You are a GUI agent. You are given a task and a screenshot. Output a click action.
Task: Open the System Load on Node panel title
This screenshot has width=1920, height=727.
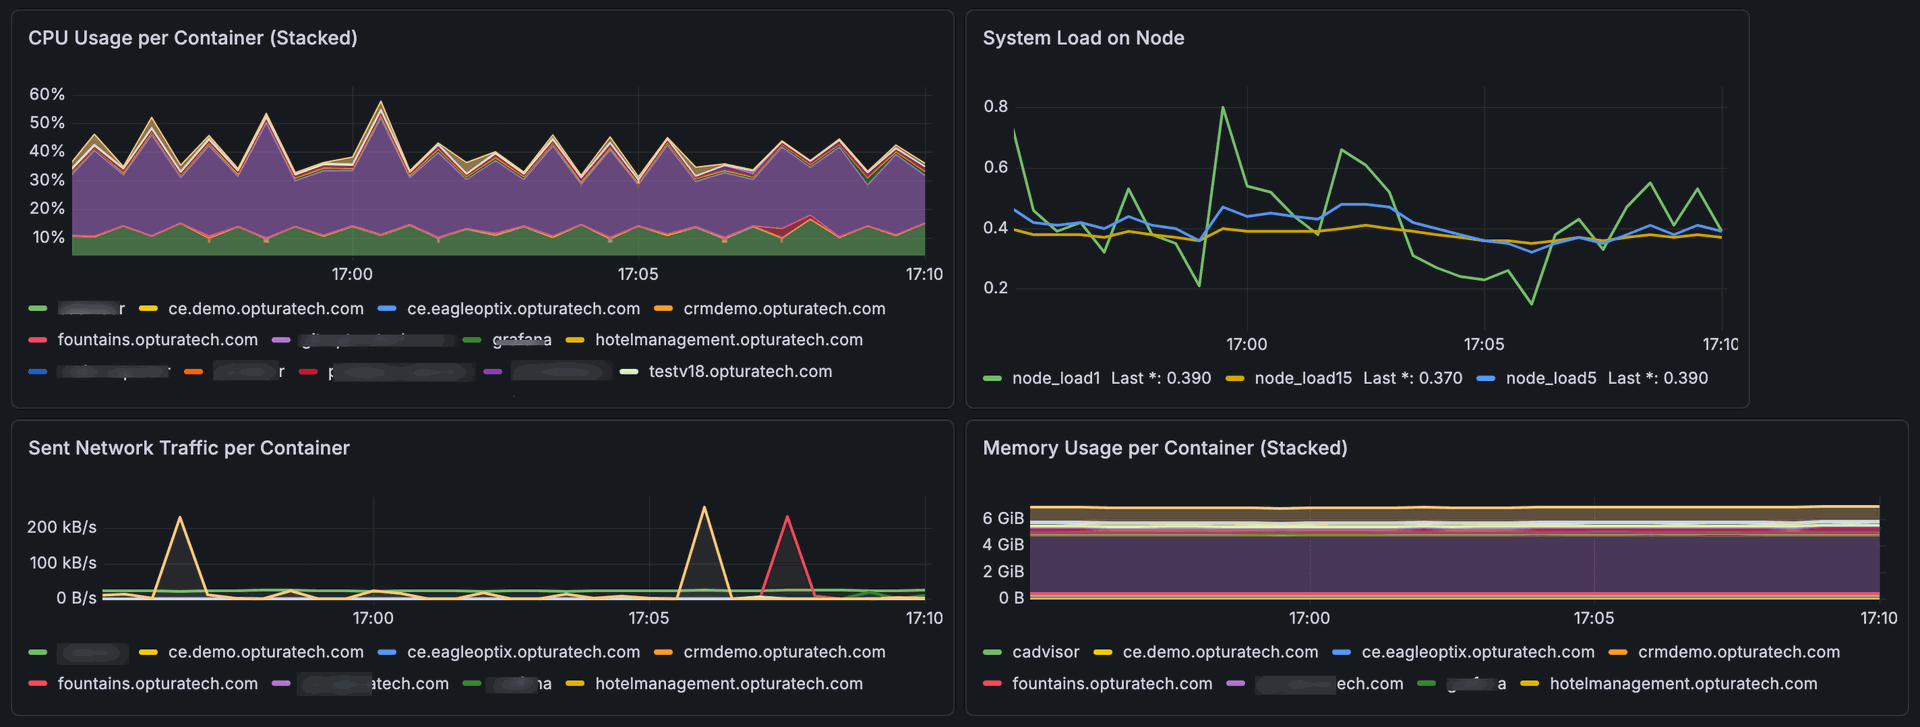tap(1083, 38)
